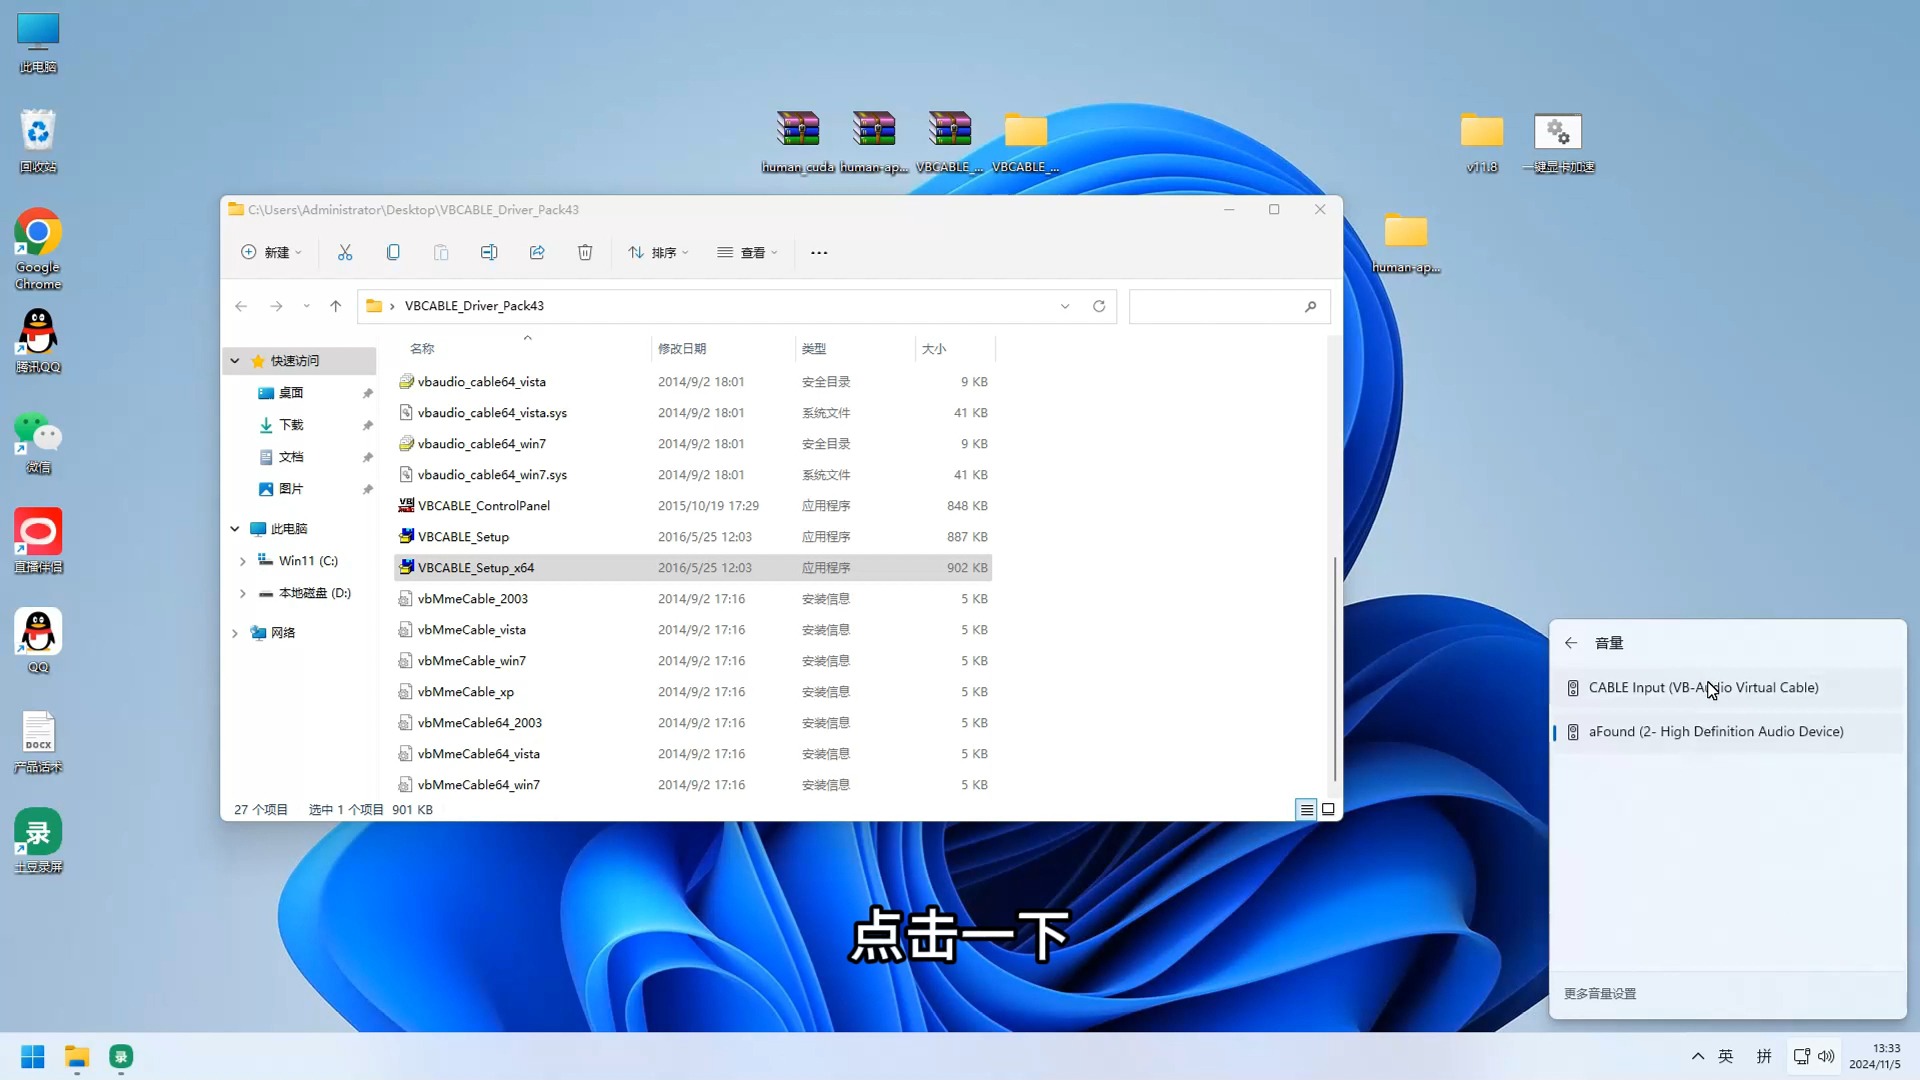Click the Paste icon in Explorer toolbar
Viewport: 1920px width, 1080px height.
(441, 253)
